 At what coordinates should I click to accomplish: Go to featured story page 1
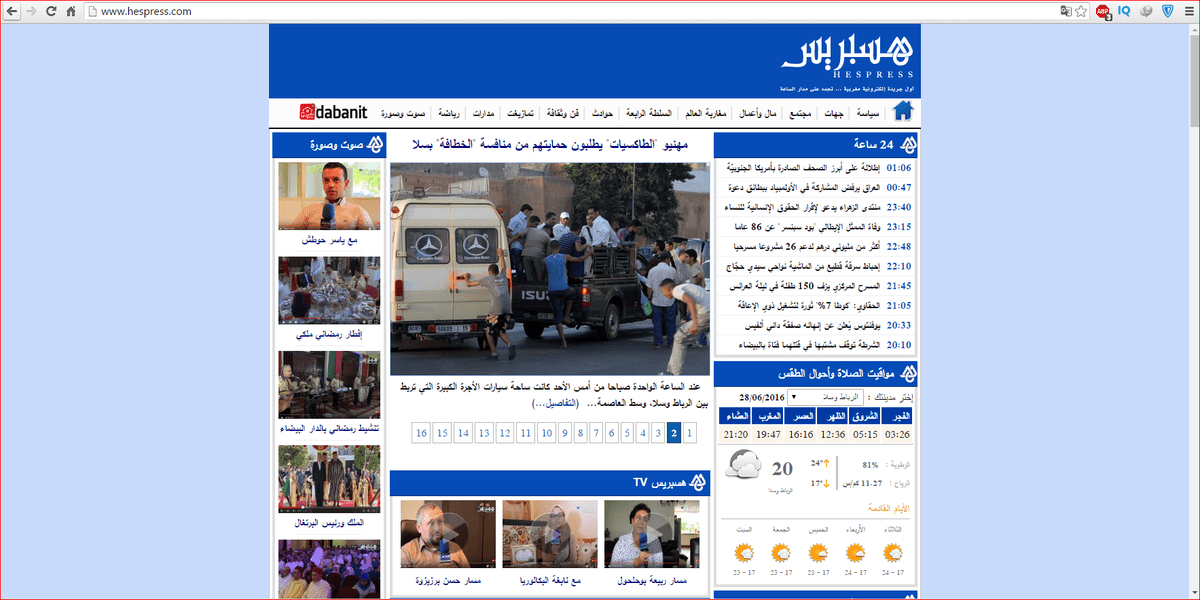690,433
